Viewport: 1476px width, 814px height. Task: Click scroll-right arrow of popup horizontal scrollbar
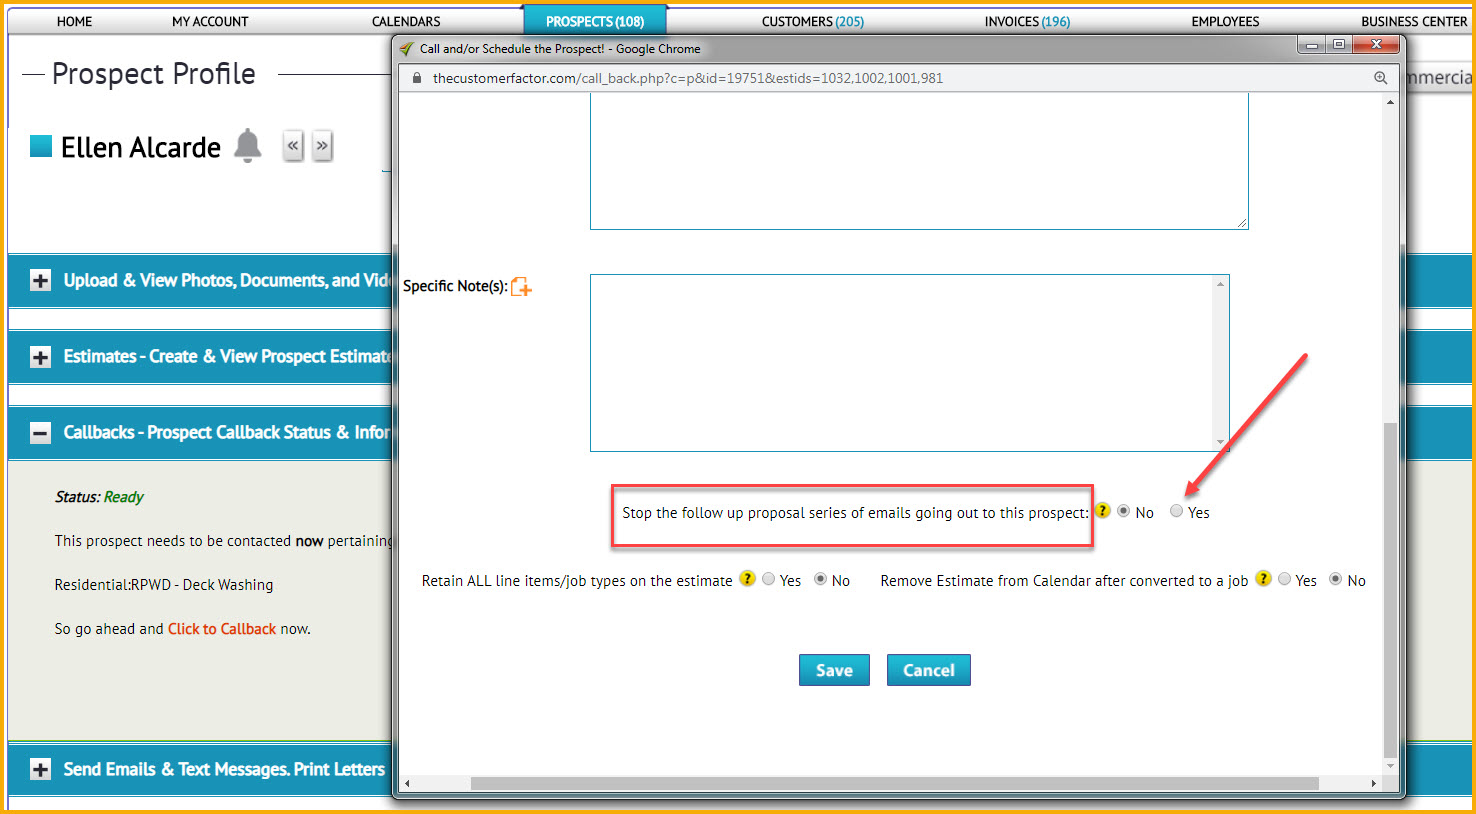1374,783
